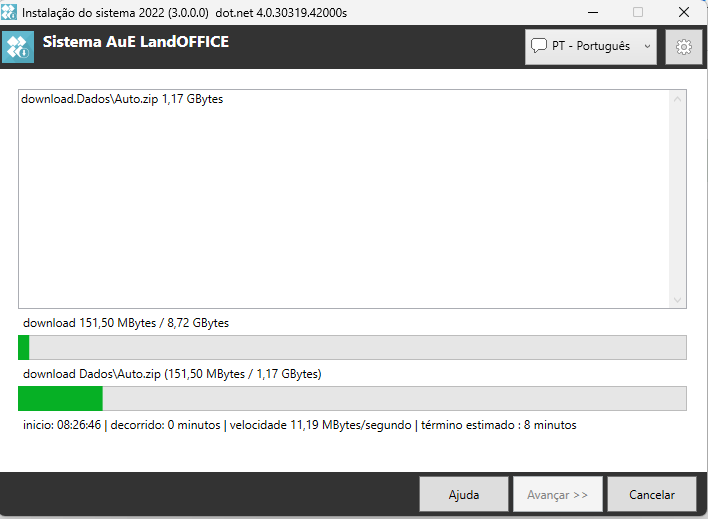Click the log scrollbar down arrow
The width and height of the screenshot is (708, 519).
(x=678, y=299)
